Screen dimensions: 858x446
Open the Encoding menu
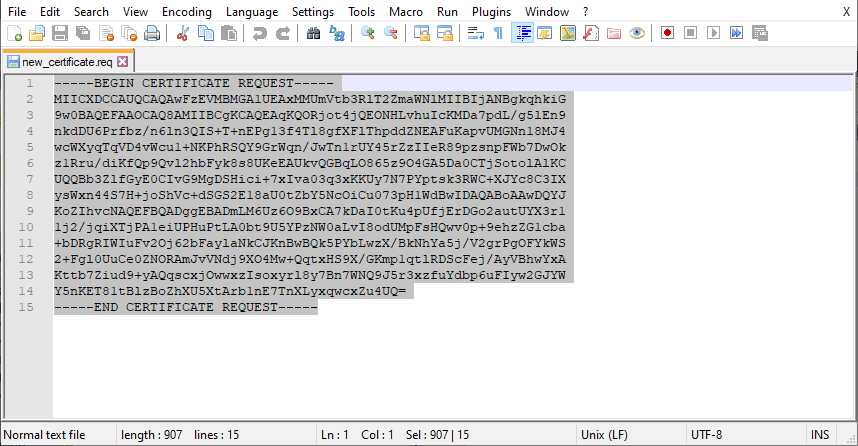point(187,11)
